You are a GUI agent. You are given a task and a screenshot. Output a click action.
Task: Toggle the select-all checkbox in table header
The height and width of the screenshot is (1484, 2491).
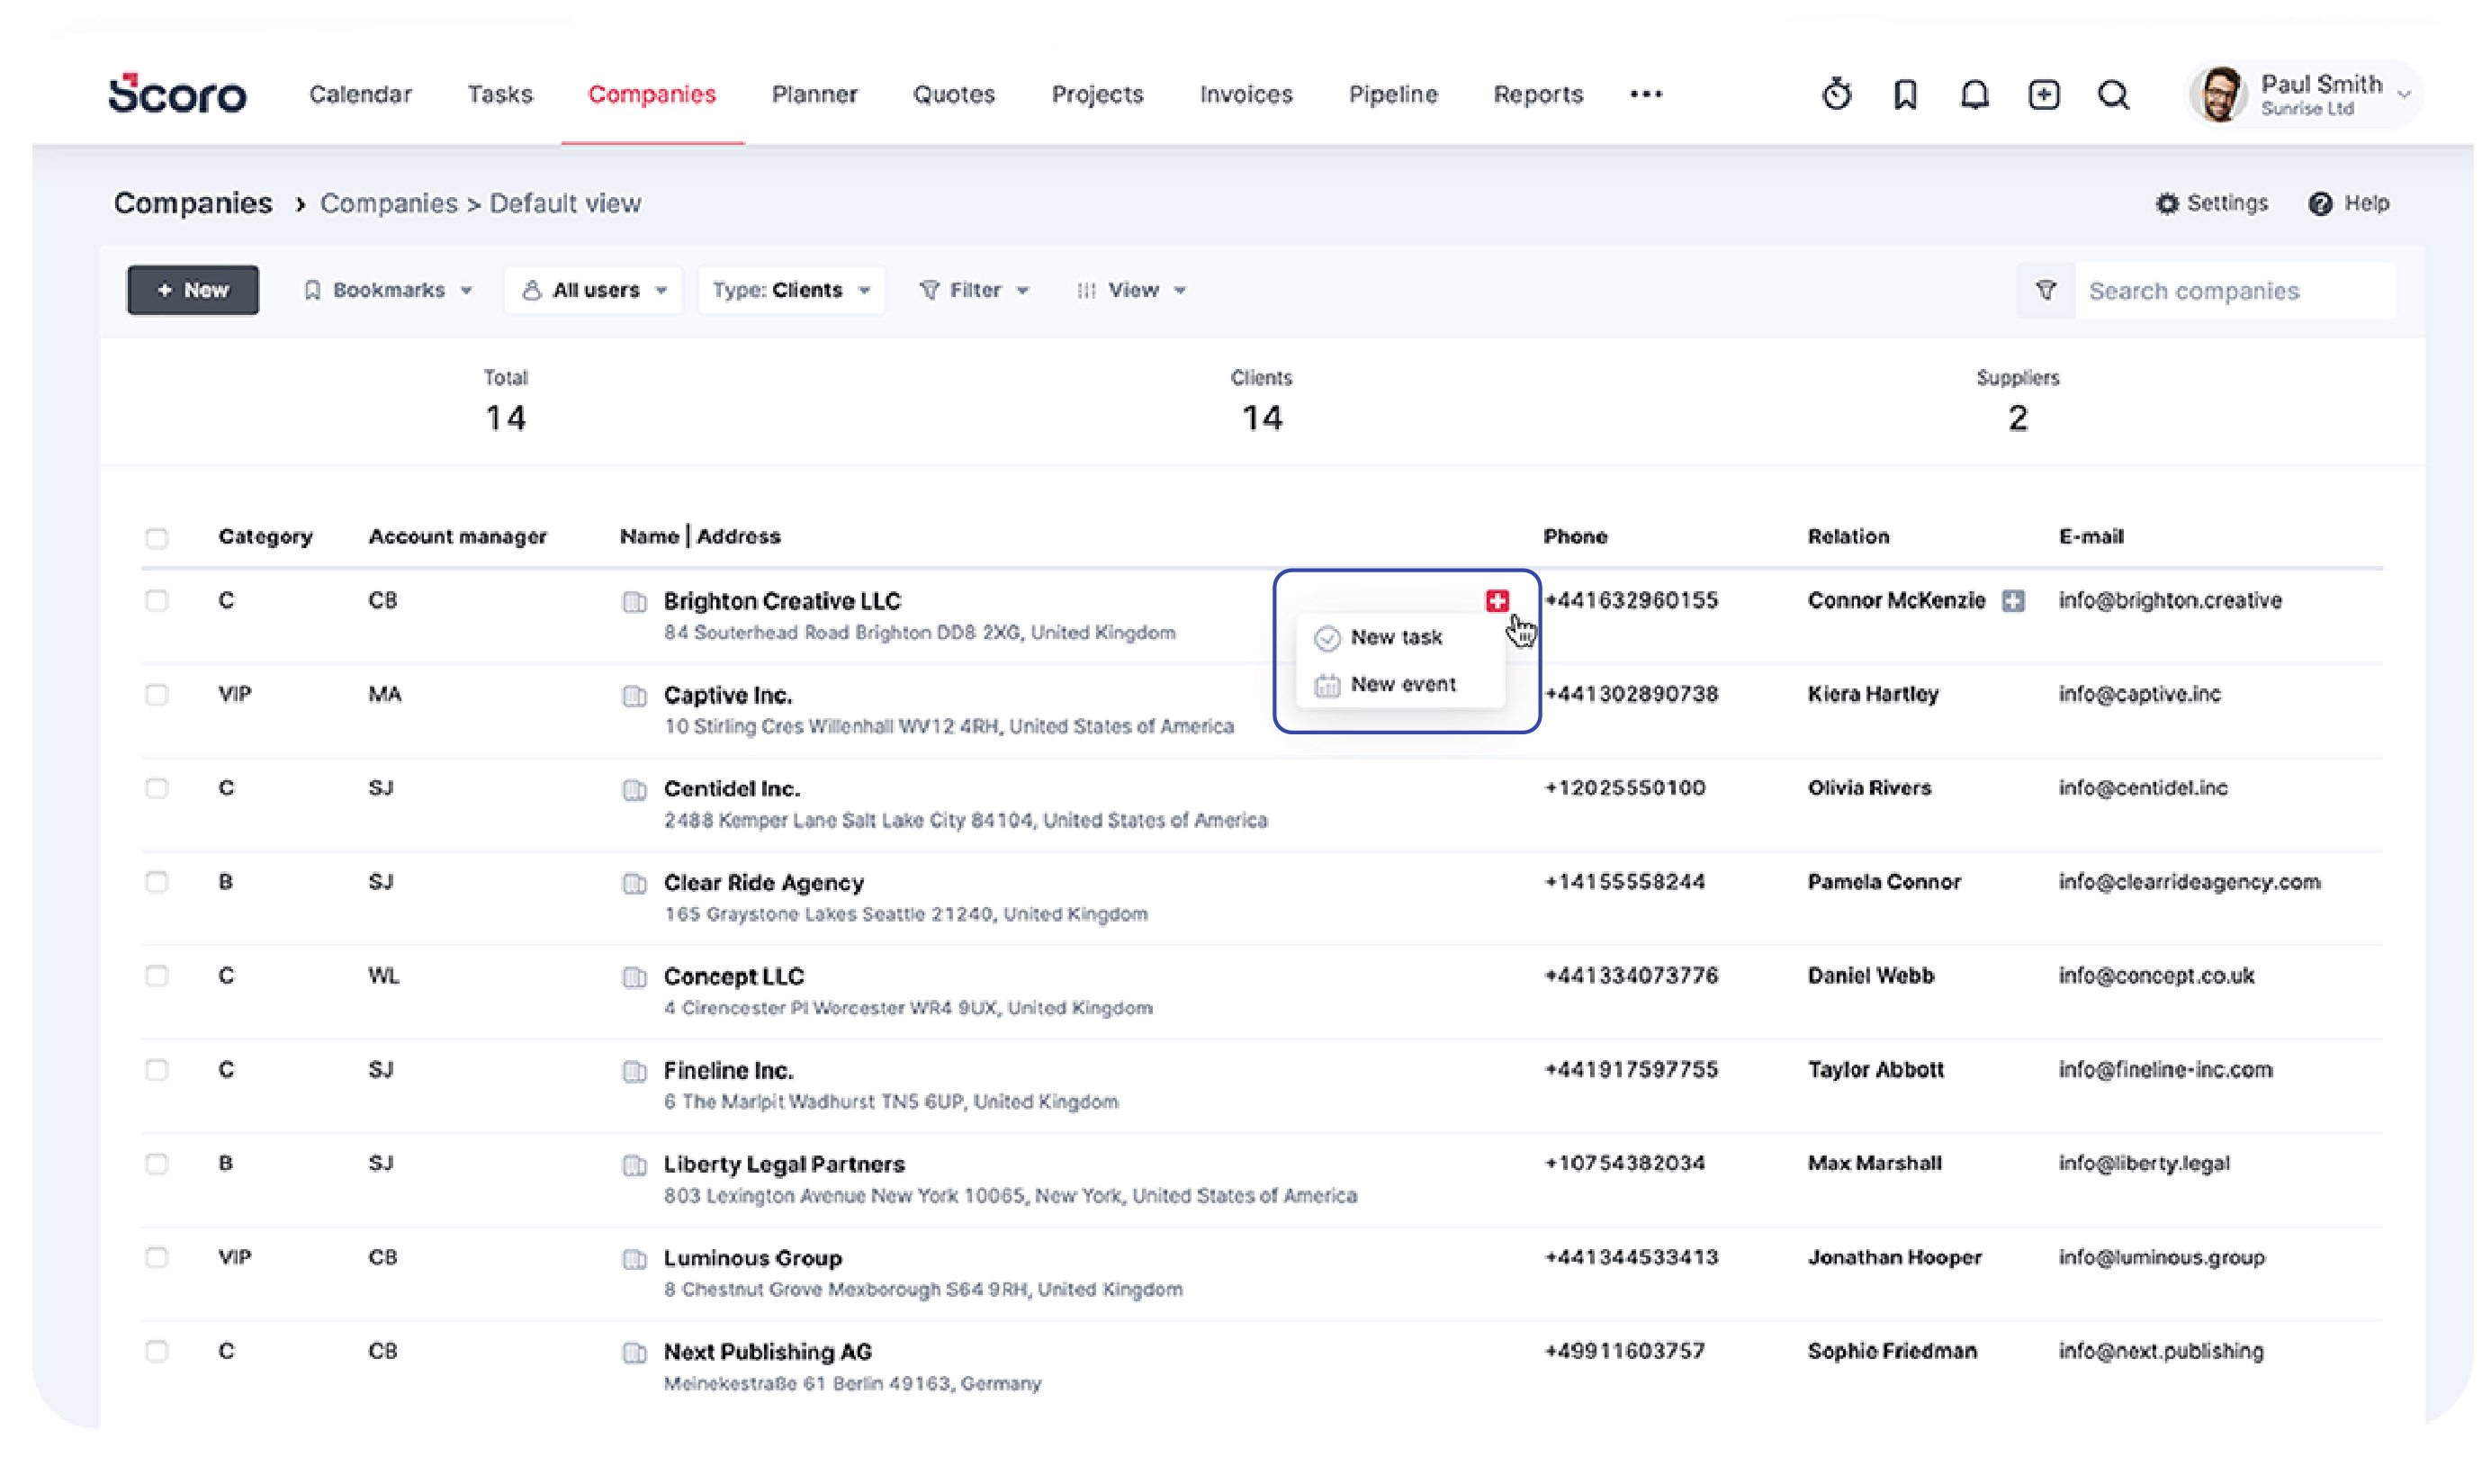tap(157, 540)
